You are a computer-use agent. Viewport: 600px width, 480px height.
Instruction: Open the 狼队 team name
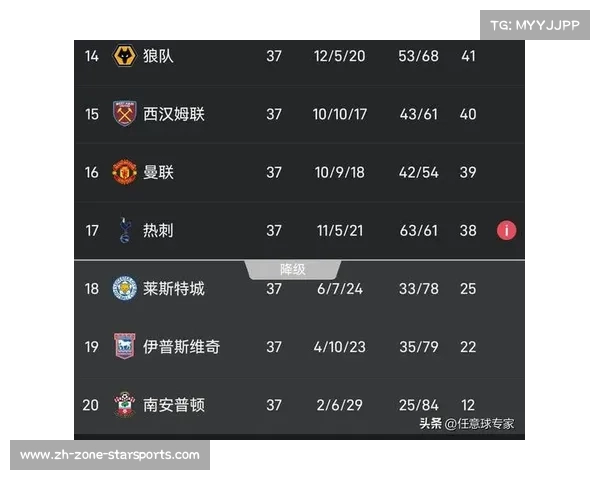coord(158,56)
